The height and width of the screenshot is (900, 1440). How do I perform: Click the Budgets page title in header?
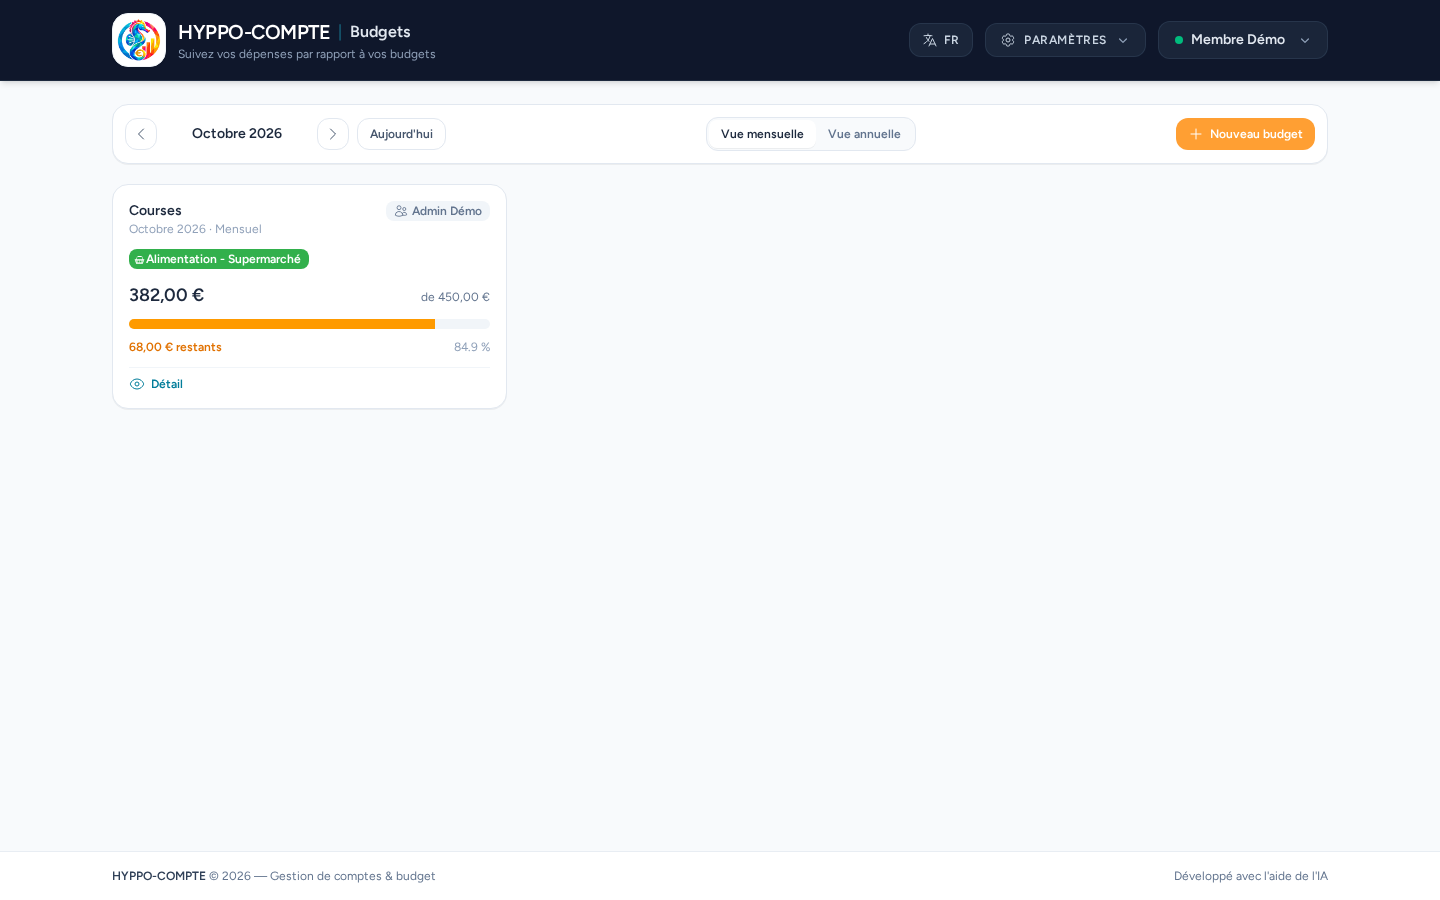pyautogui.click(x=380, y=32)
